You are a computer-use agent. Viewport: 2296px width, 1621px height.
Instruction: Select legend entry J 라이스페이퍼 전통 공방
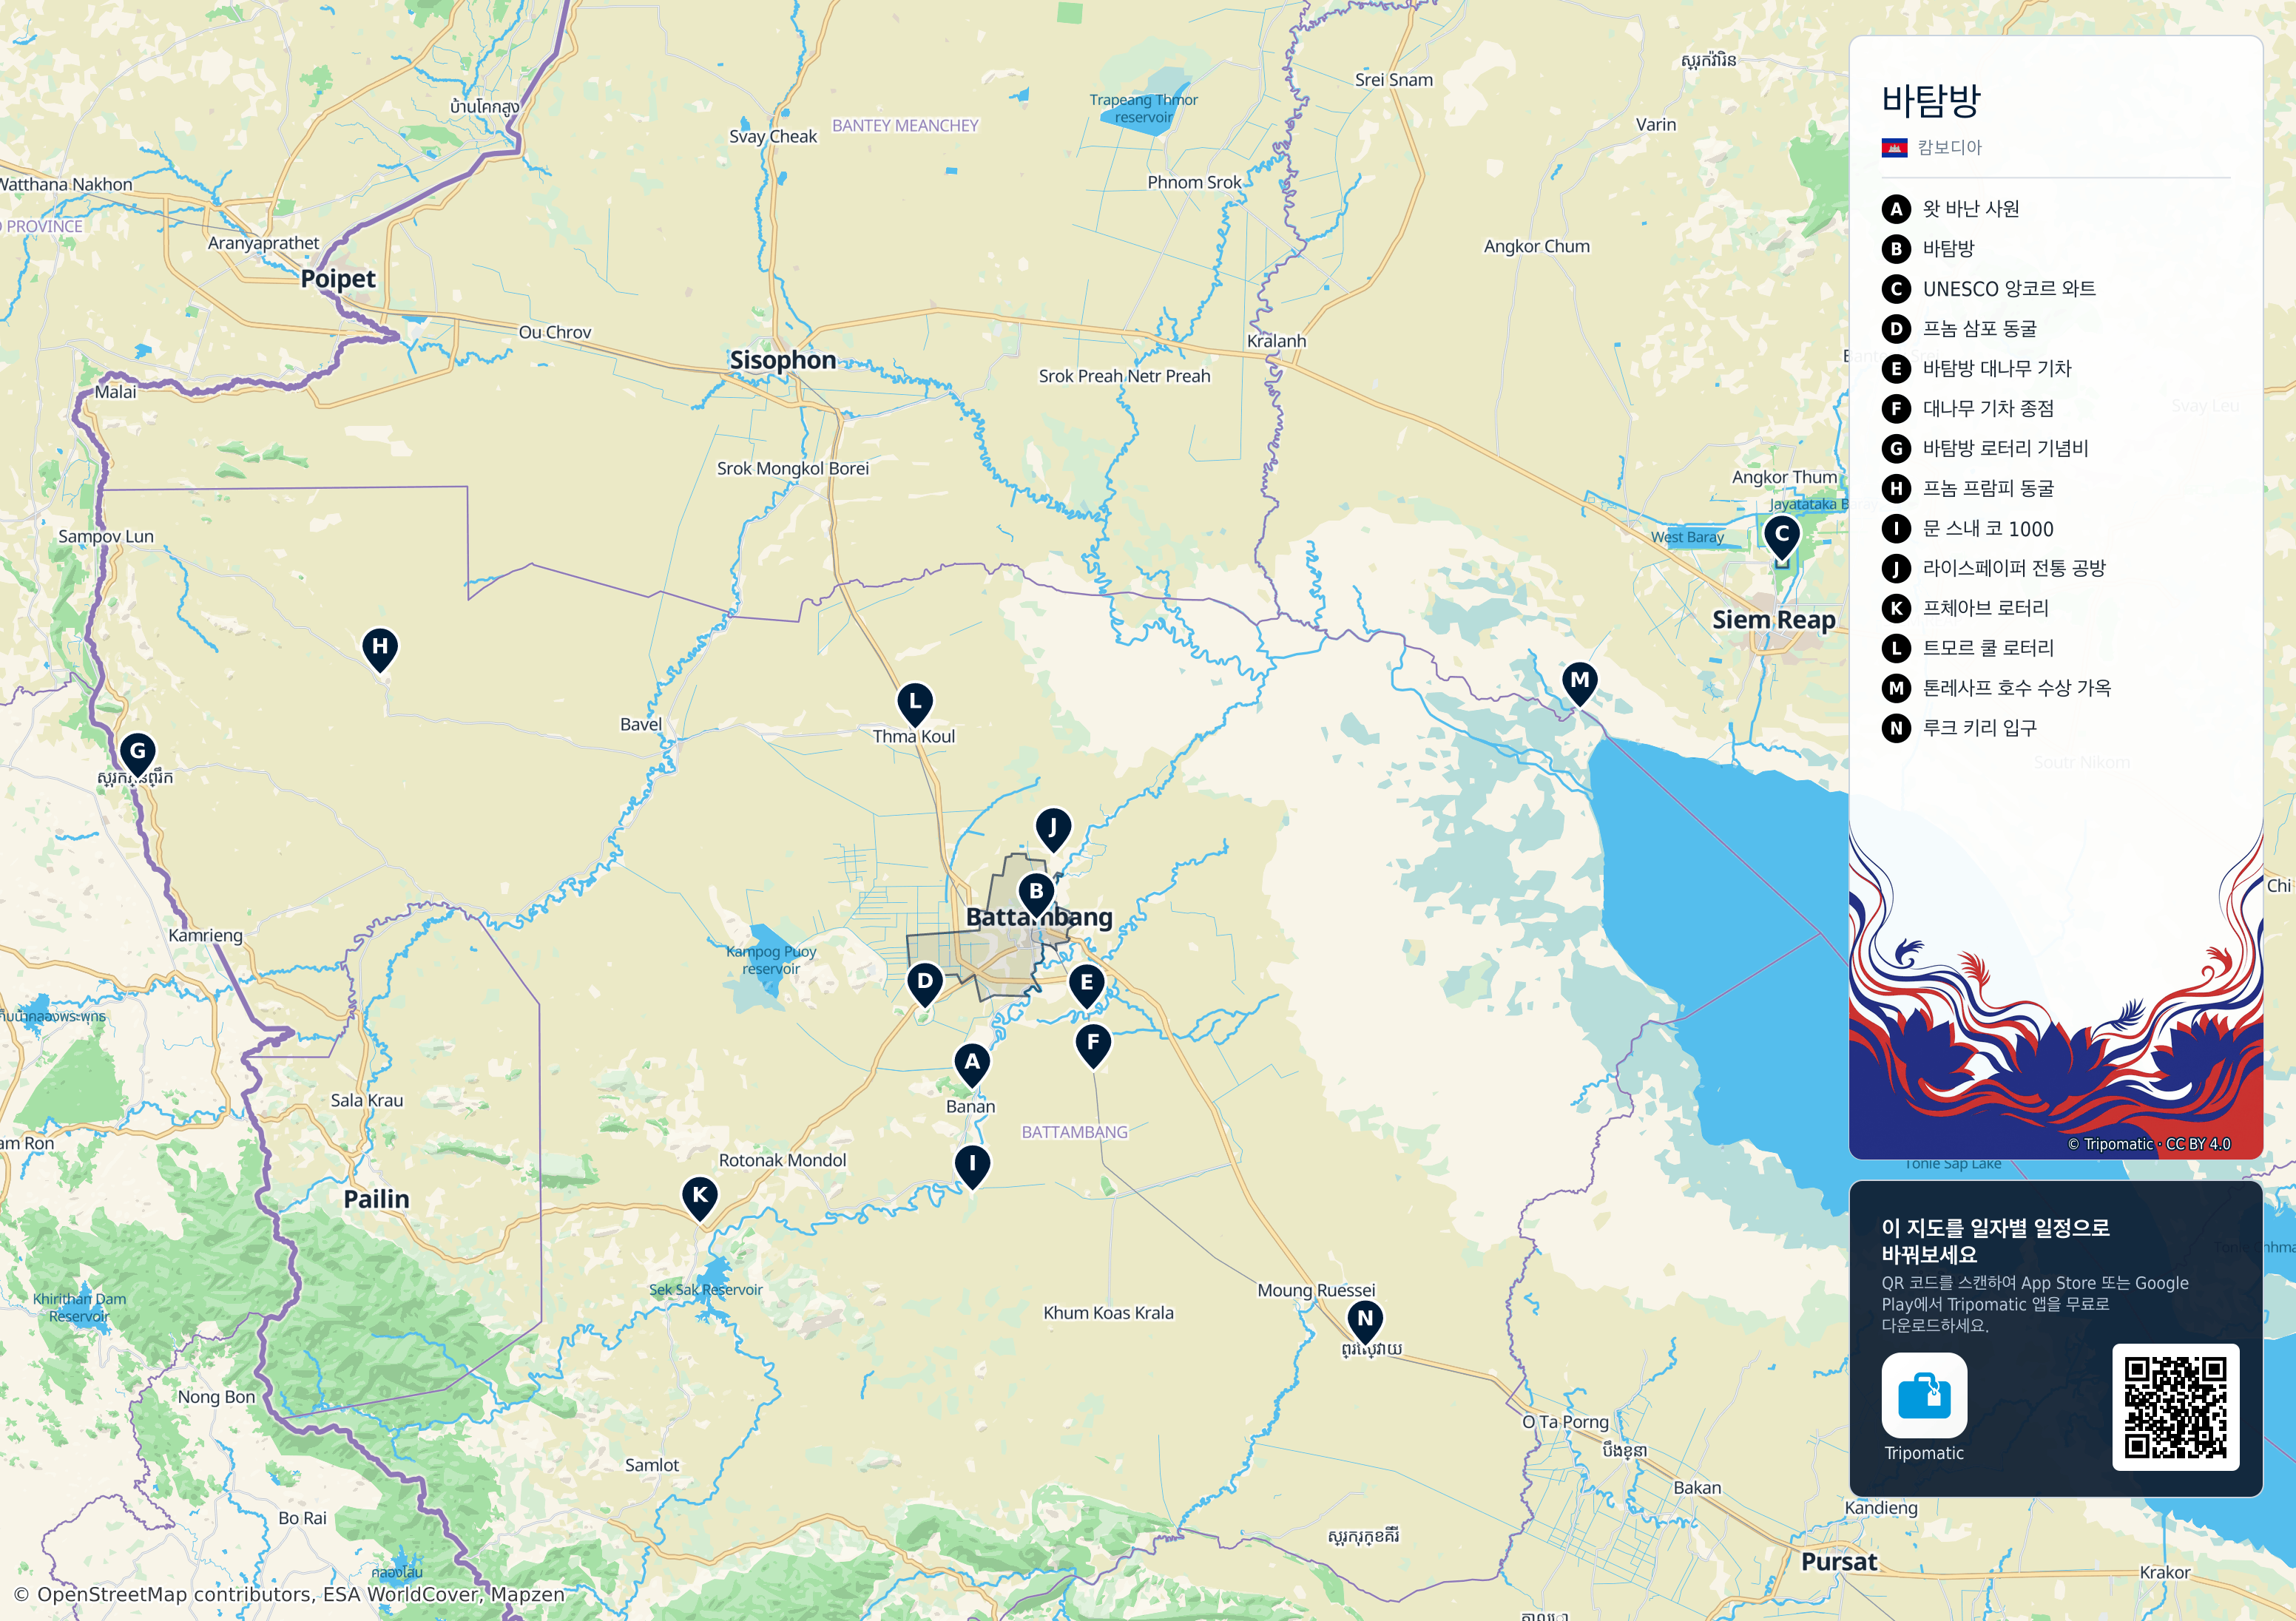pos(1994,569)
